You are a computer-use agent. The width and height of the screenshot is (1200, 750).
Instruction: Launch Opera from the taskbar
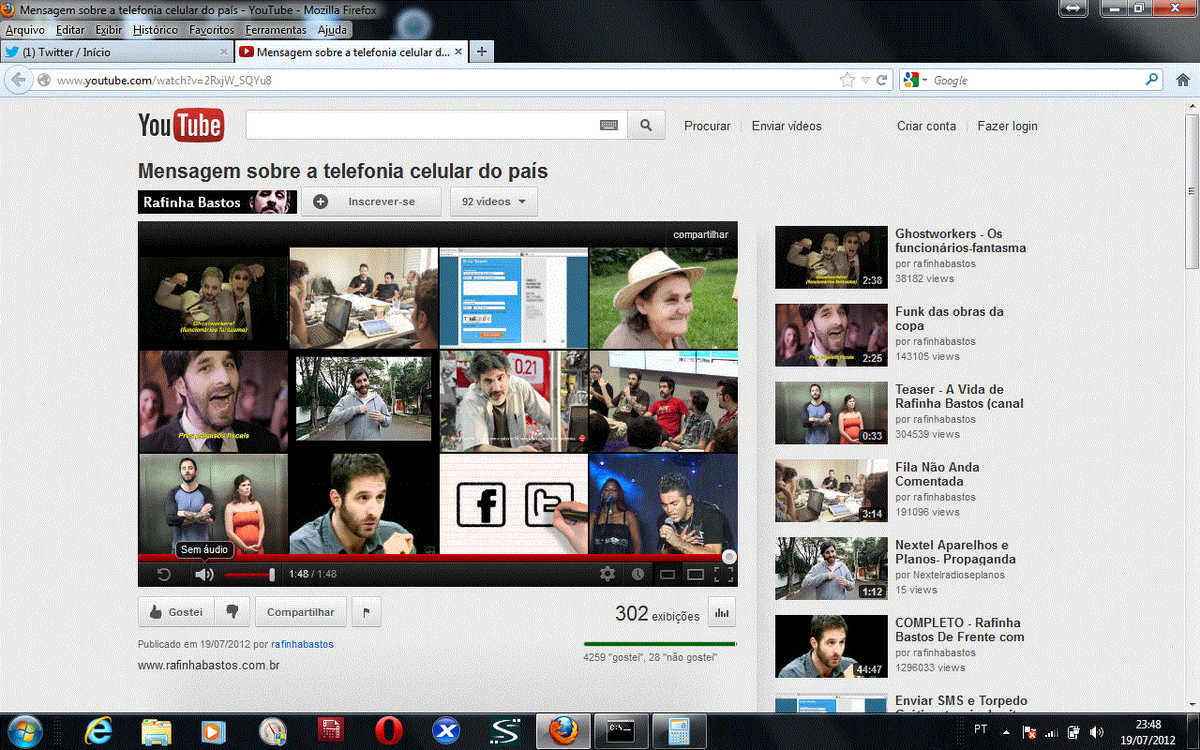point(388,731)
